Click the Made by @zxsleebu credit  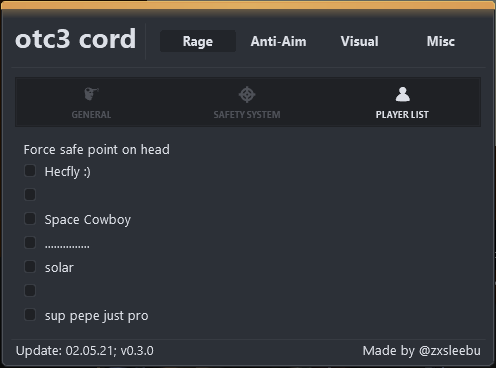point(422,351)
